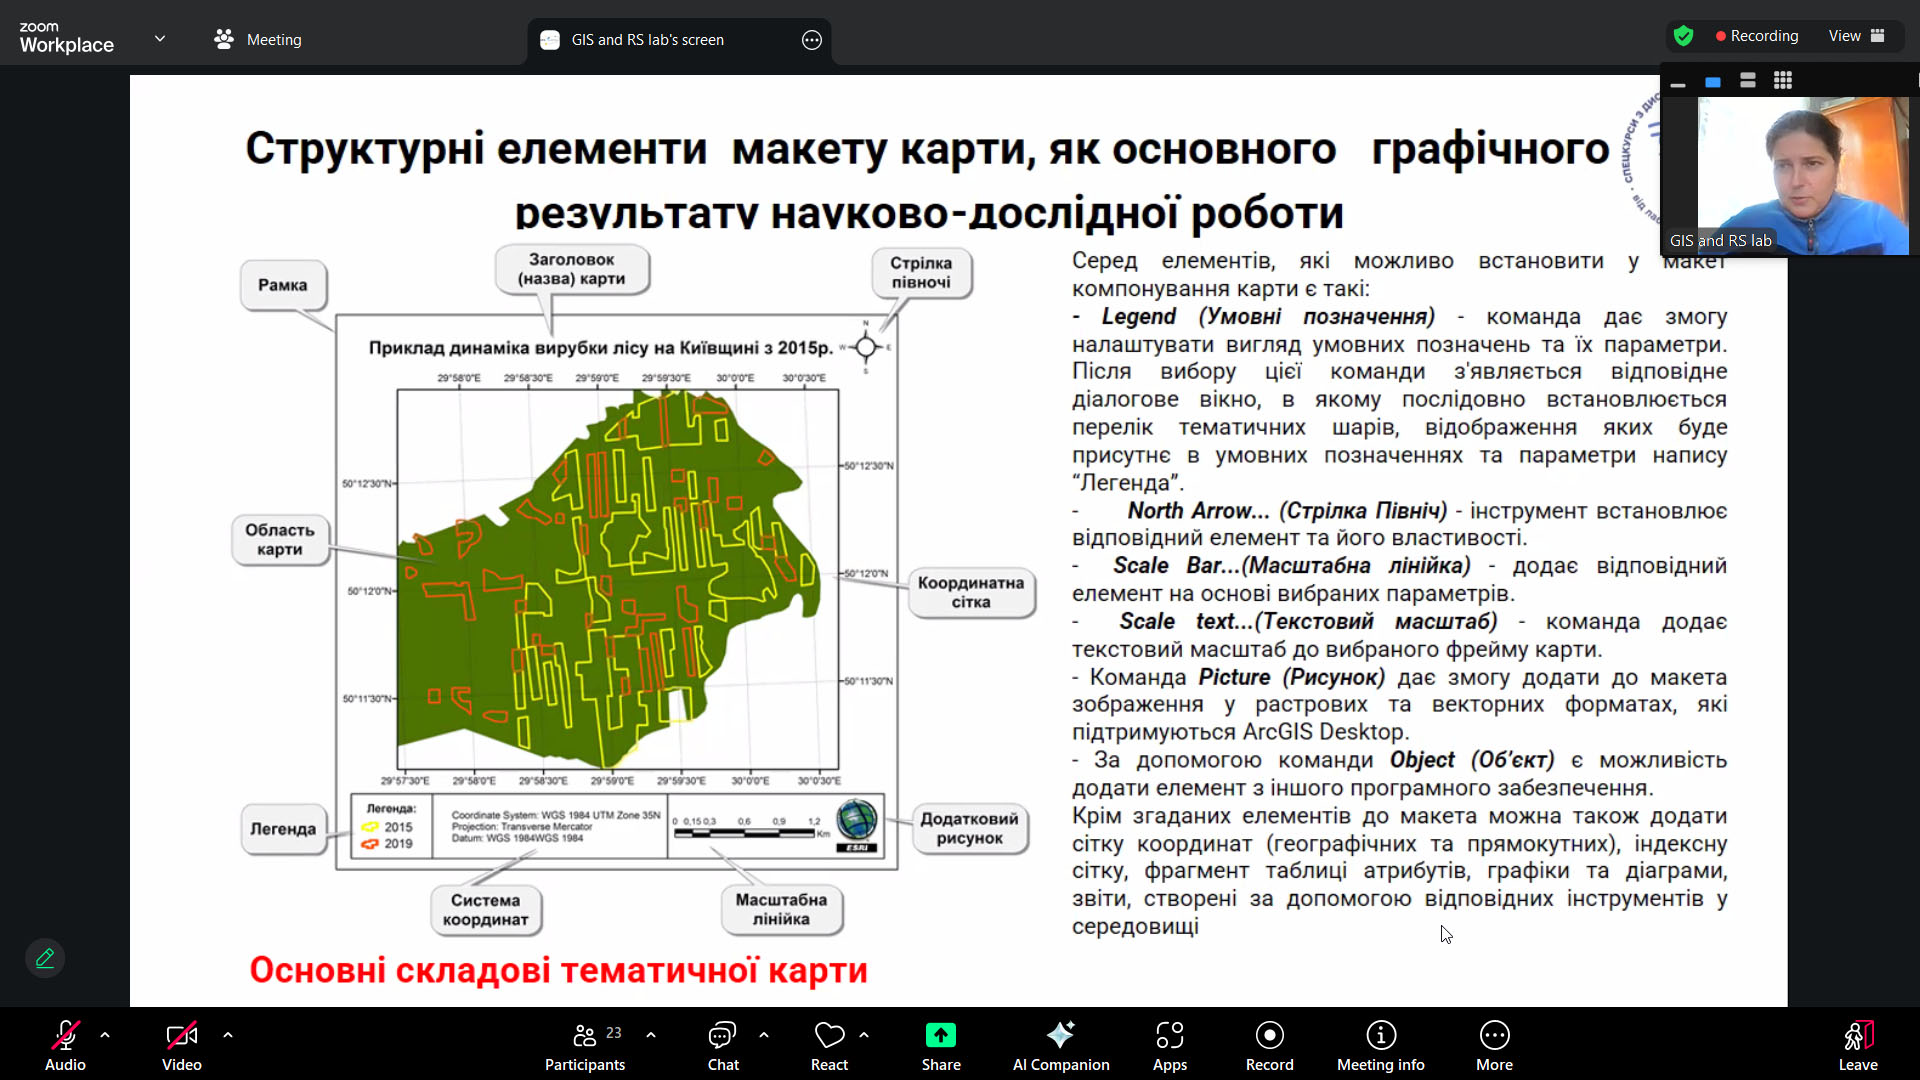The image size is (1920, 1080).
Task: Open the View menu
Action: click(1856, 36)
